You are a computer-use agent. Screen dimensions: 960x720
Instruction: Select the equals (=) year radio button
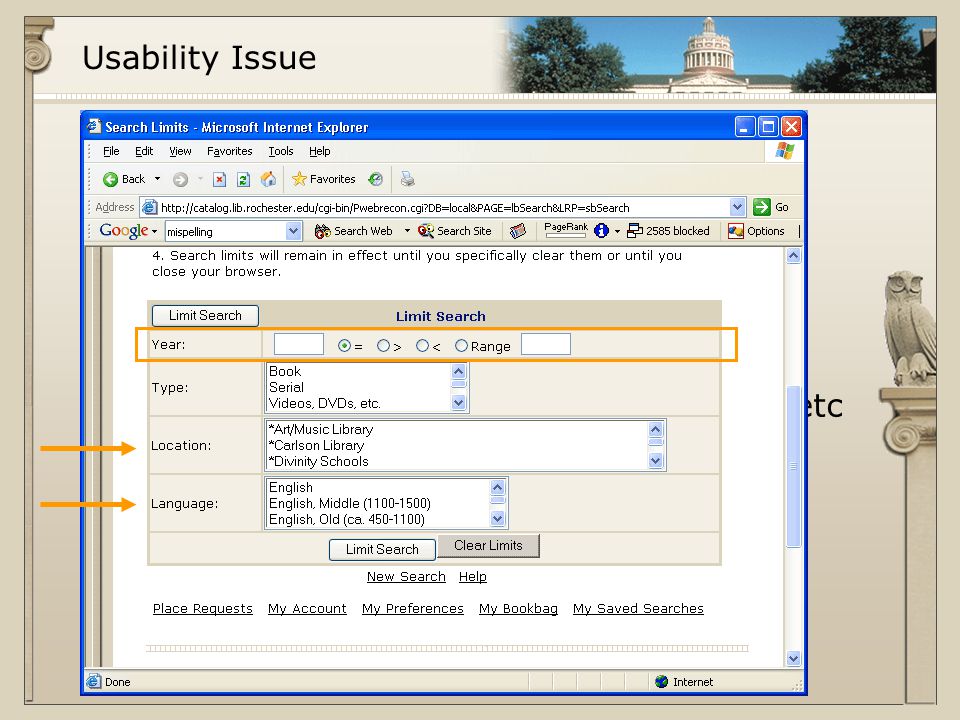[x=344, y=346]
